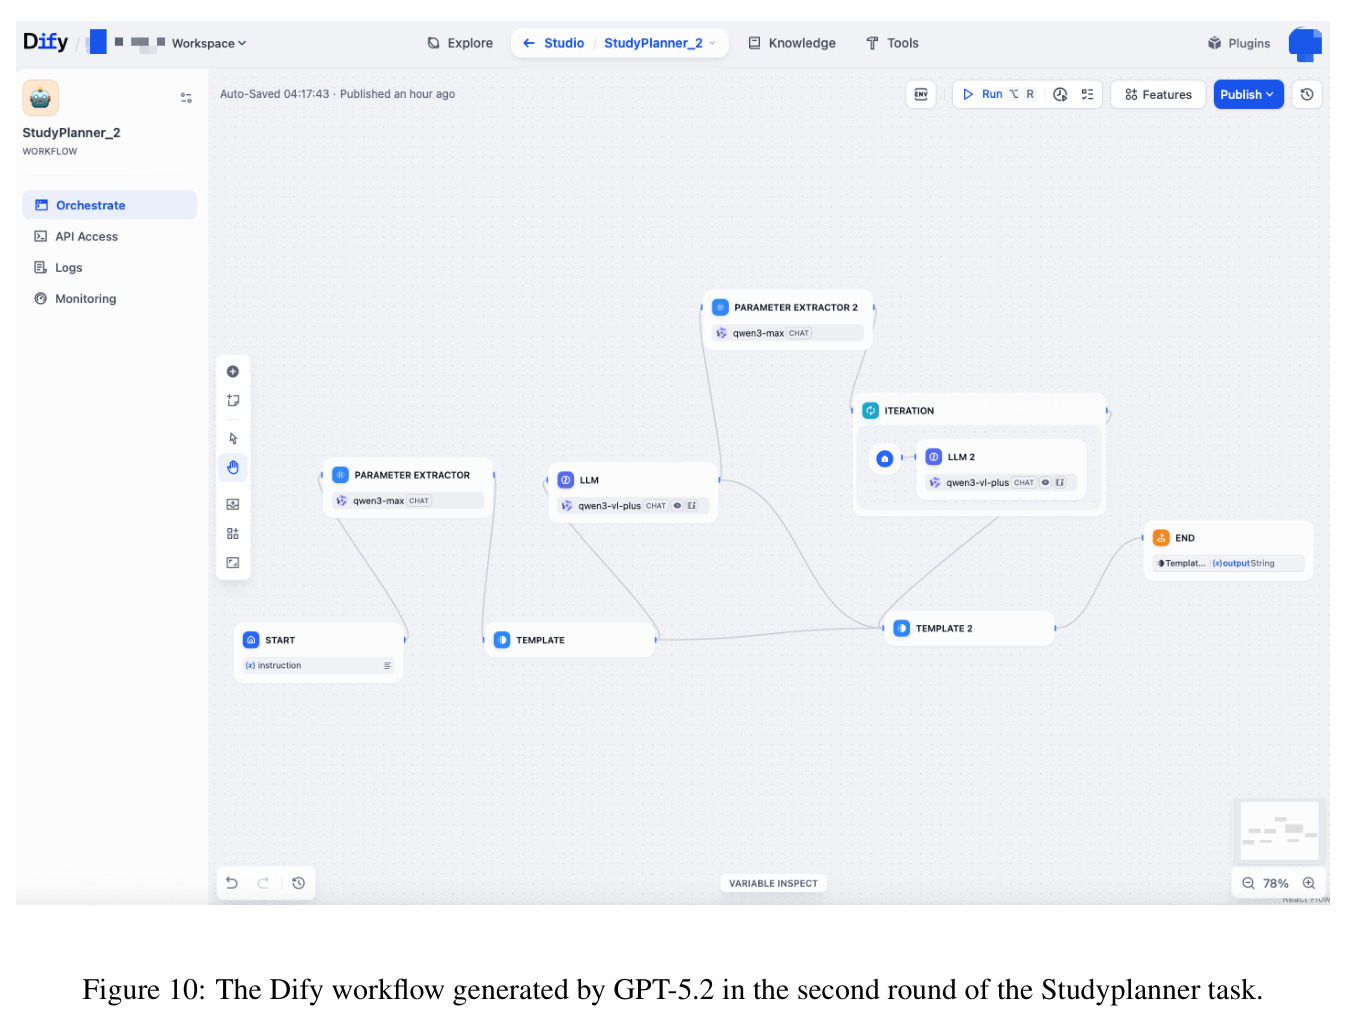Open the checklist icon beside Run
The height and width of the screenshot is (1022, 1349).
pyautogui.click(x=1087, y=94)
